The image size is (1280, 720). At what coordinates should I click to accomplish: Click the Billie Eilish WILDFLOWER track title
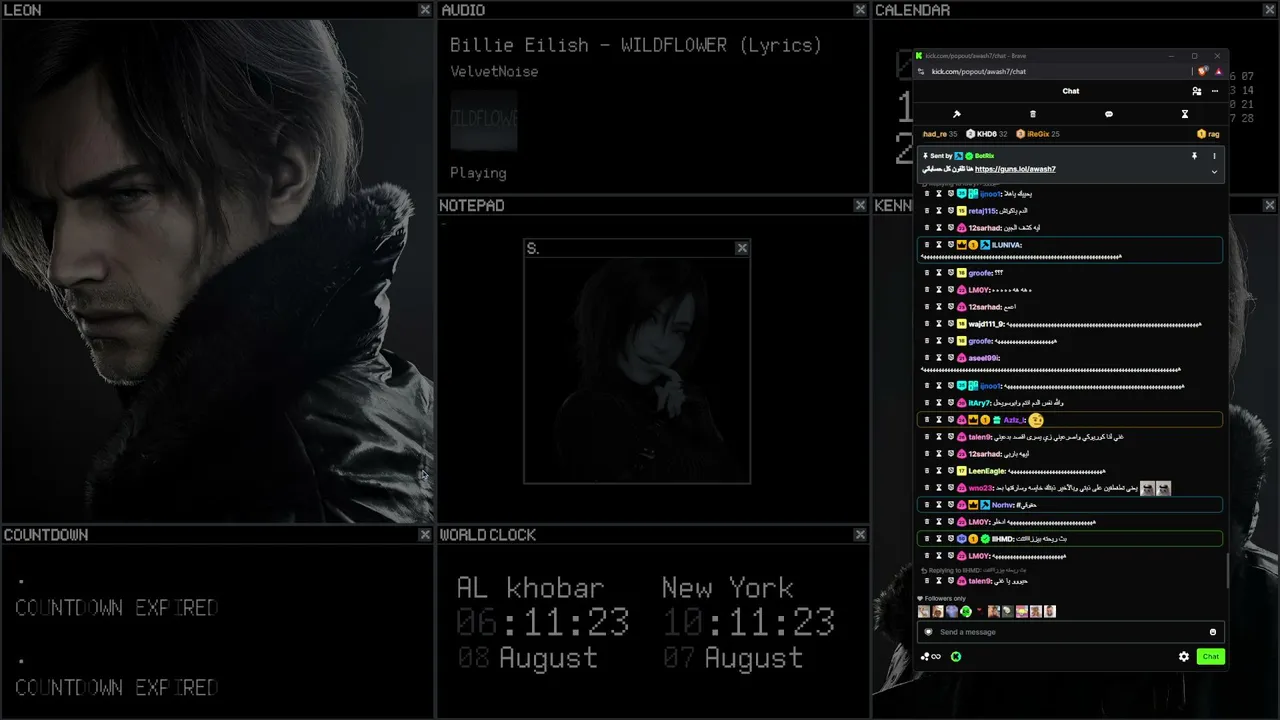pos(636,46)
